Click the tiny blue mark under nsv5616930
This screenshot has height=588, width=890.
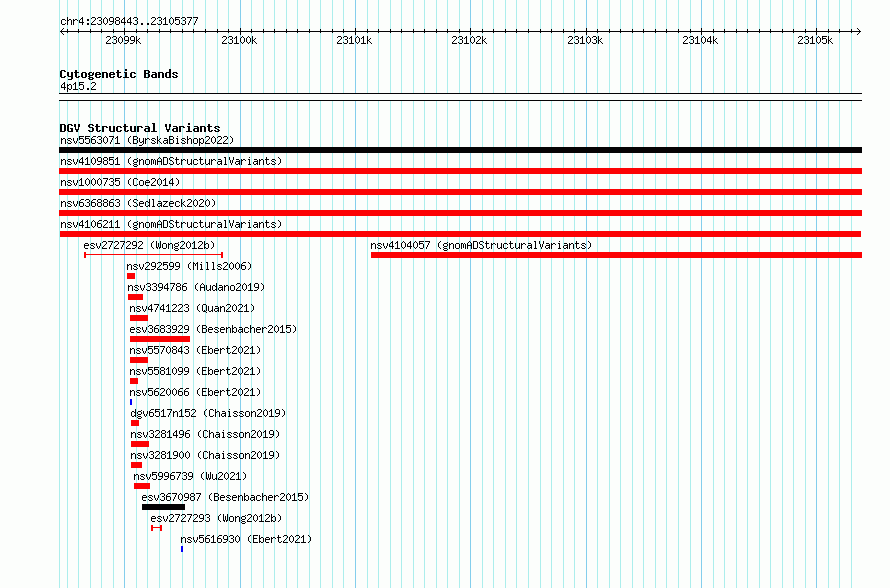coord(182,549)
